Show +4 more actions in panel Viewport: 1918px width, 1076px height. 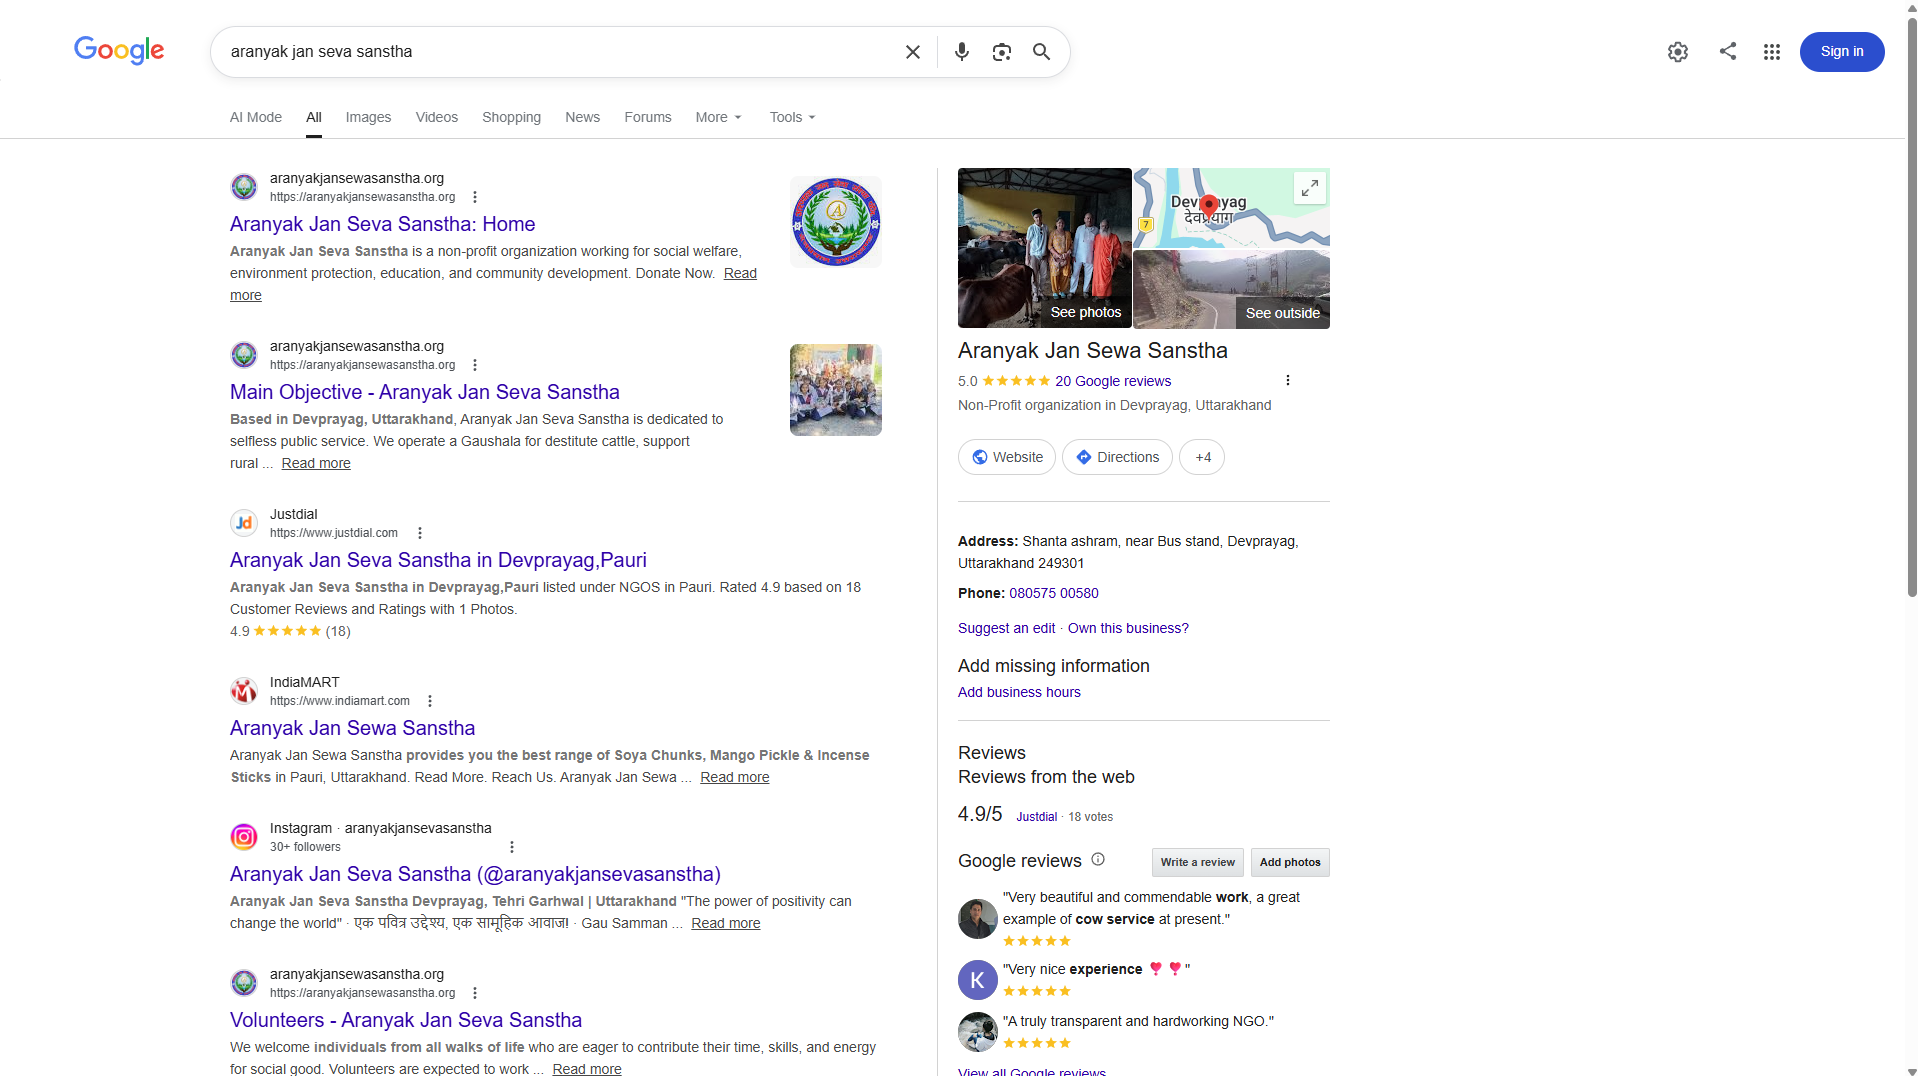pyautogui.click(x=1202, y=457)
